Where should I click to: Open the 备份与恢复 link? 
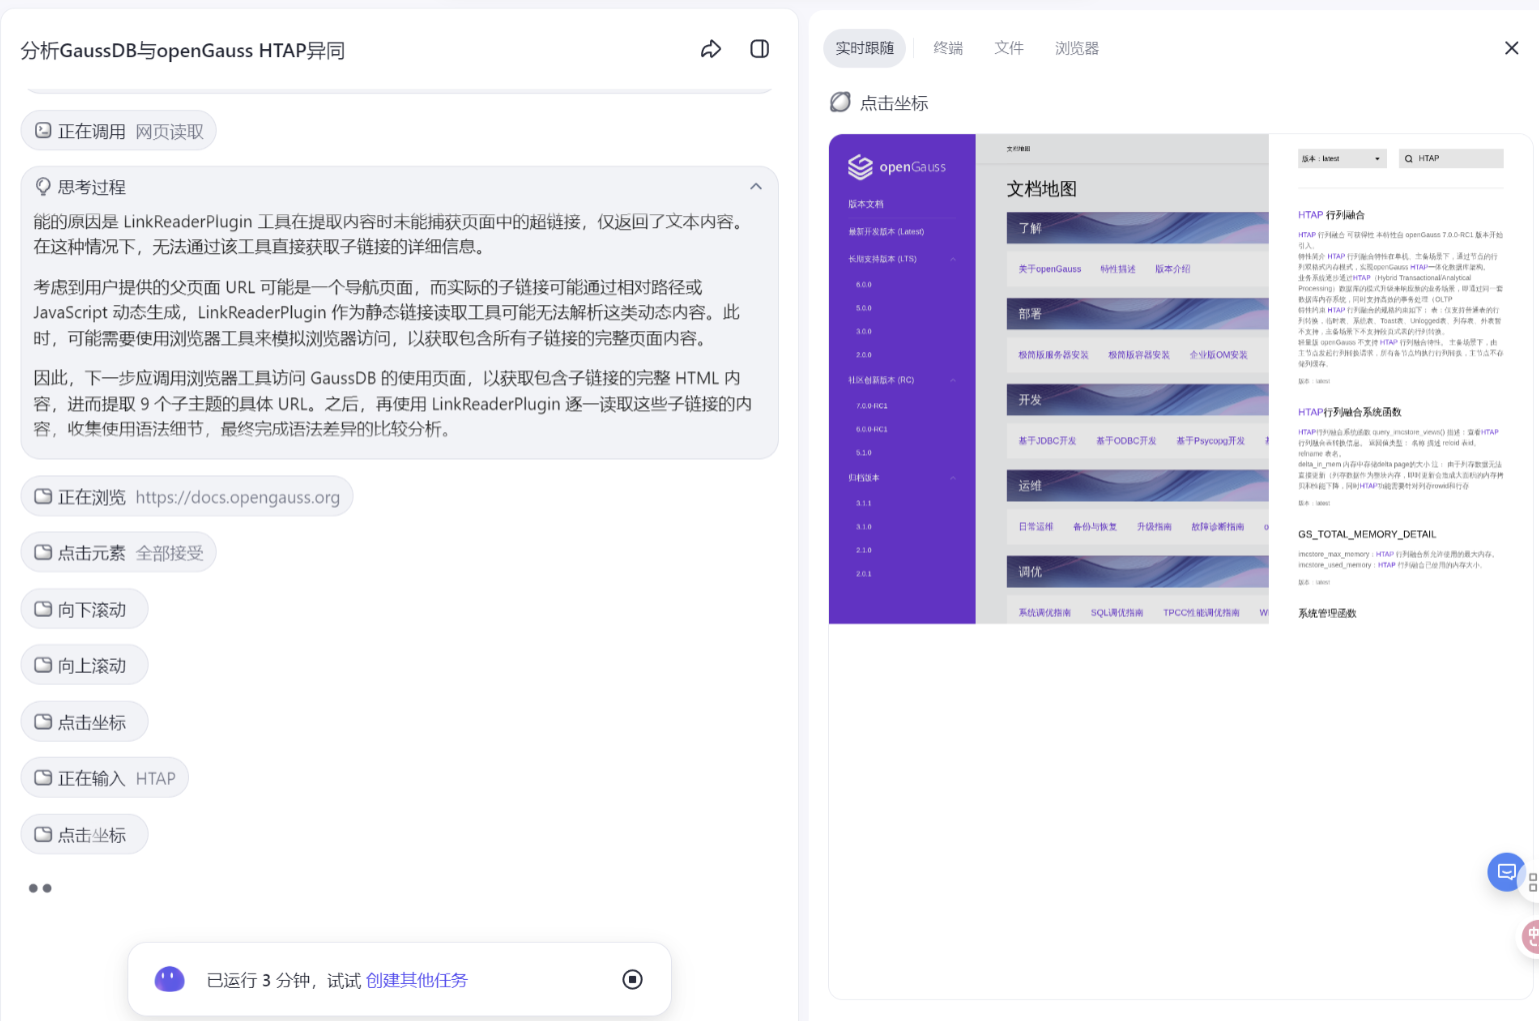click(x=1095, y=527)
